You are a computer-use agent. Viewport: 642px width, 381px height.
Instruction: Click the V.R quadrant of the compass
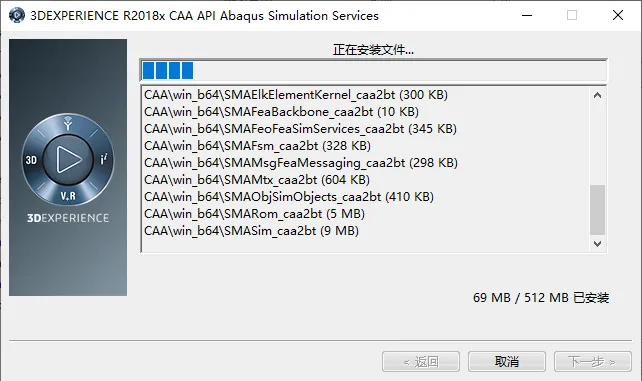pyautogui.click(x=68, y=196)
